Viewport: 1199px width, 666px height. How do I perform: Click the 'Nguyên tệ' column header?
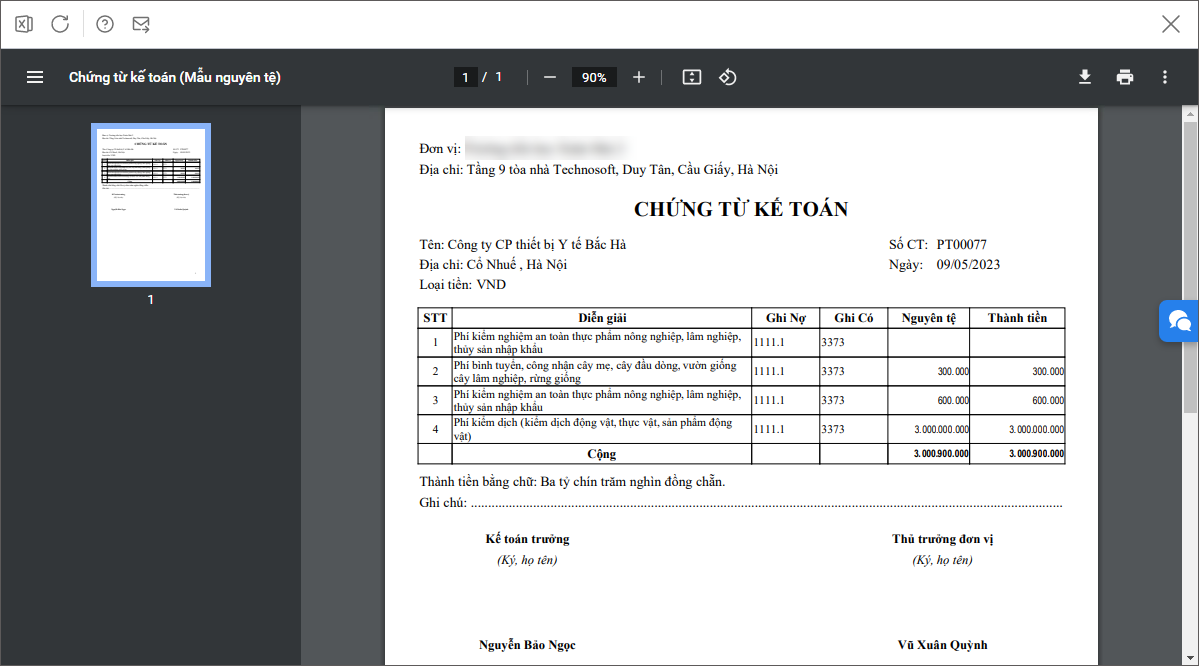[x=928, y=318]
